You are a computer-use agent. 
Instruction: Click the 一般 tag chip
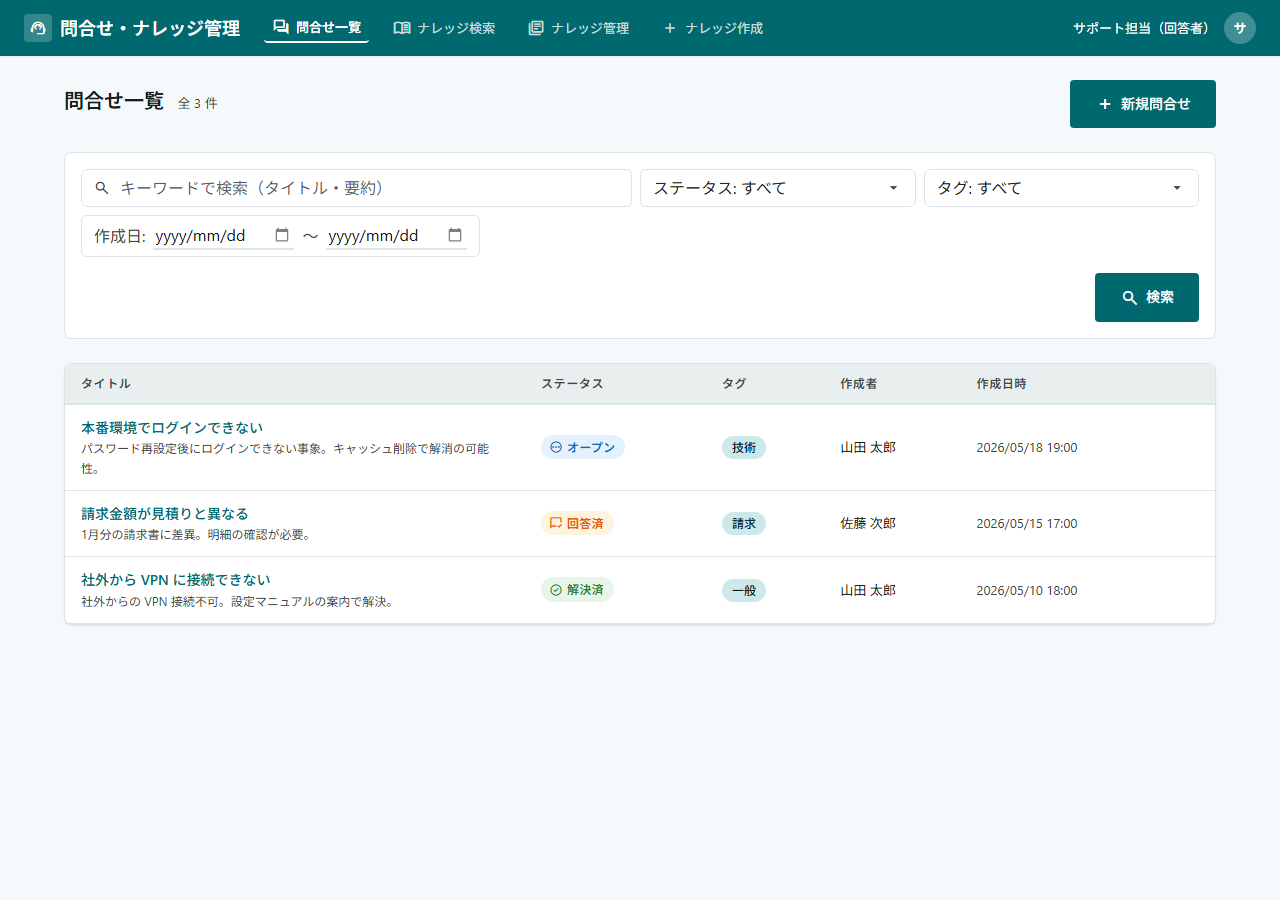pos(744,590)
